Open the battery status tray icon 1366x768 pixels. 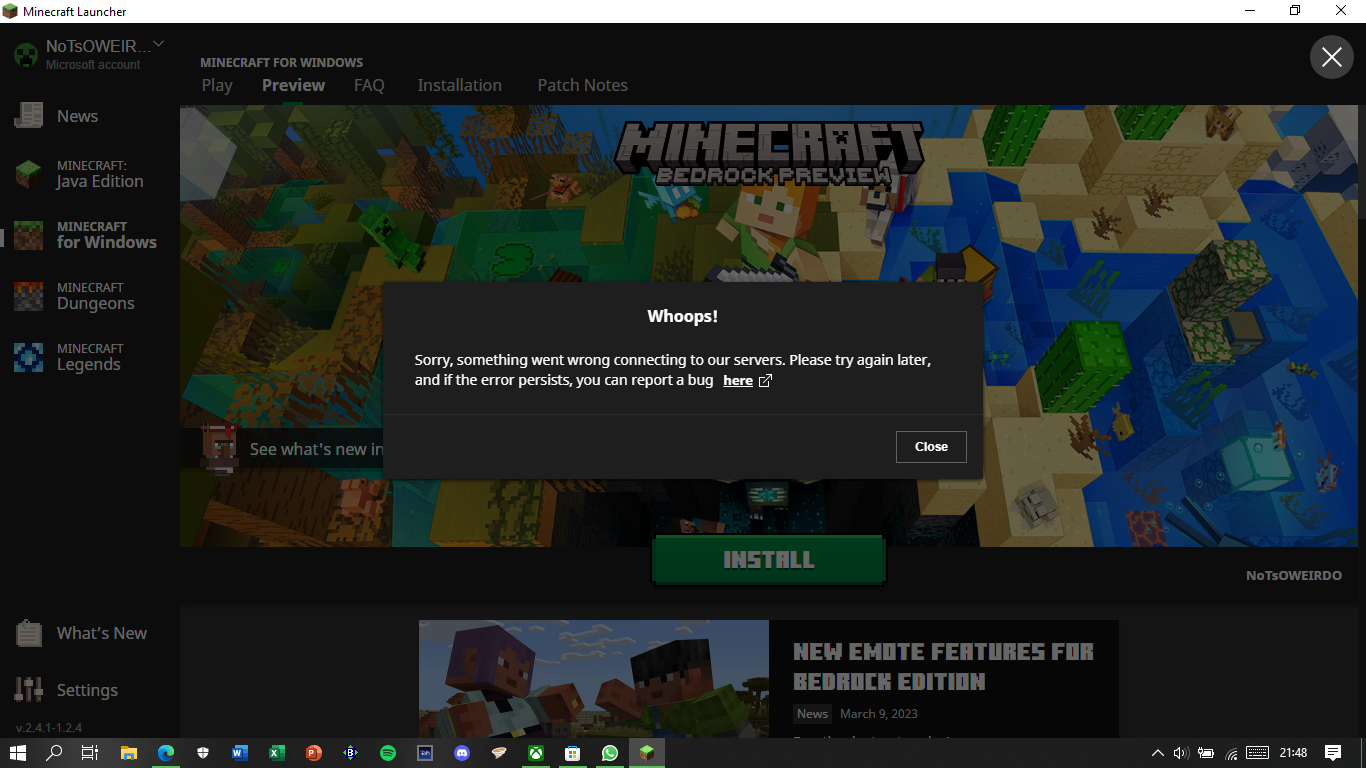tap(1206, 753)
